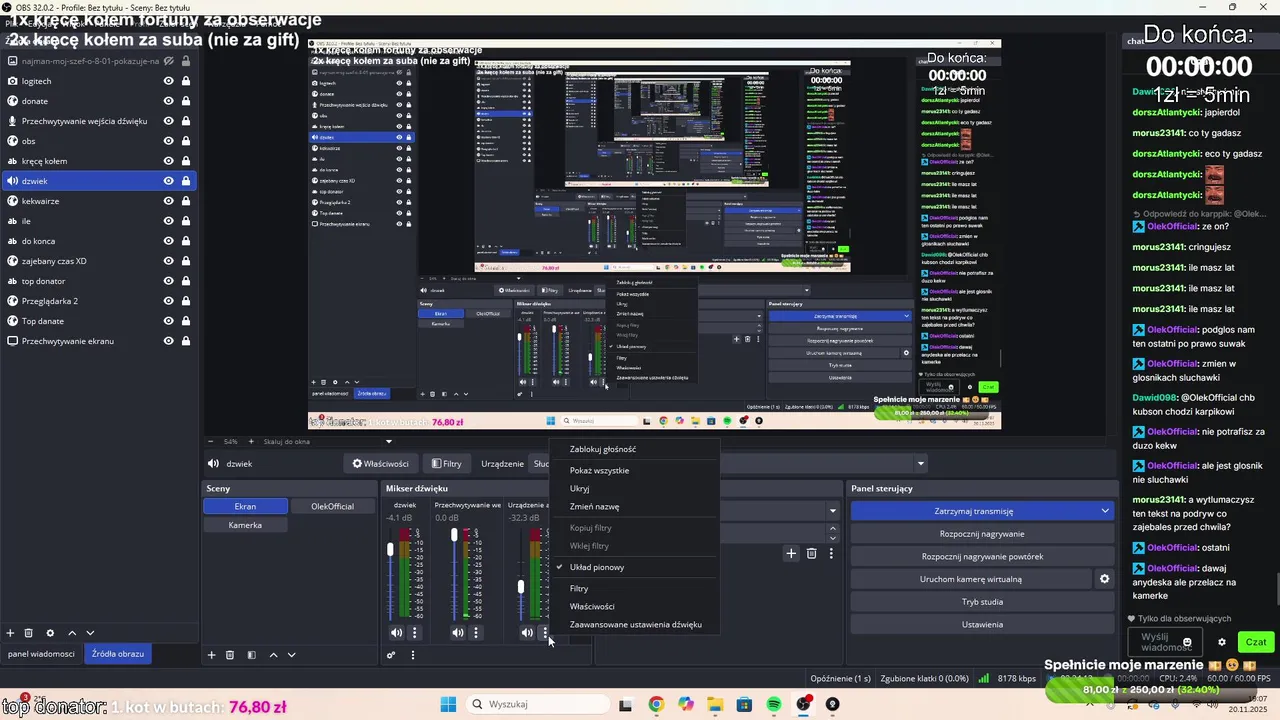Click the Wyślij wiadomość chat input field
The height and width of the screenshot is (720, 1280).
coord(1166,642)
